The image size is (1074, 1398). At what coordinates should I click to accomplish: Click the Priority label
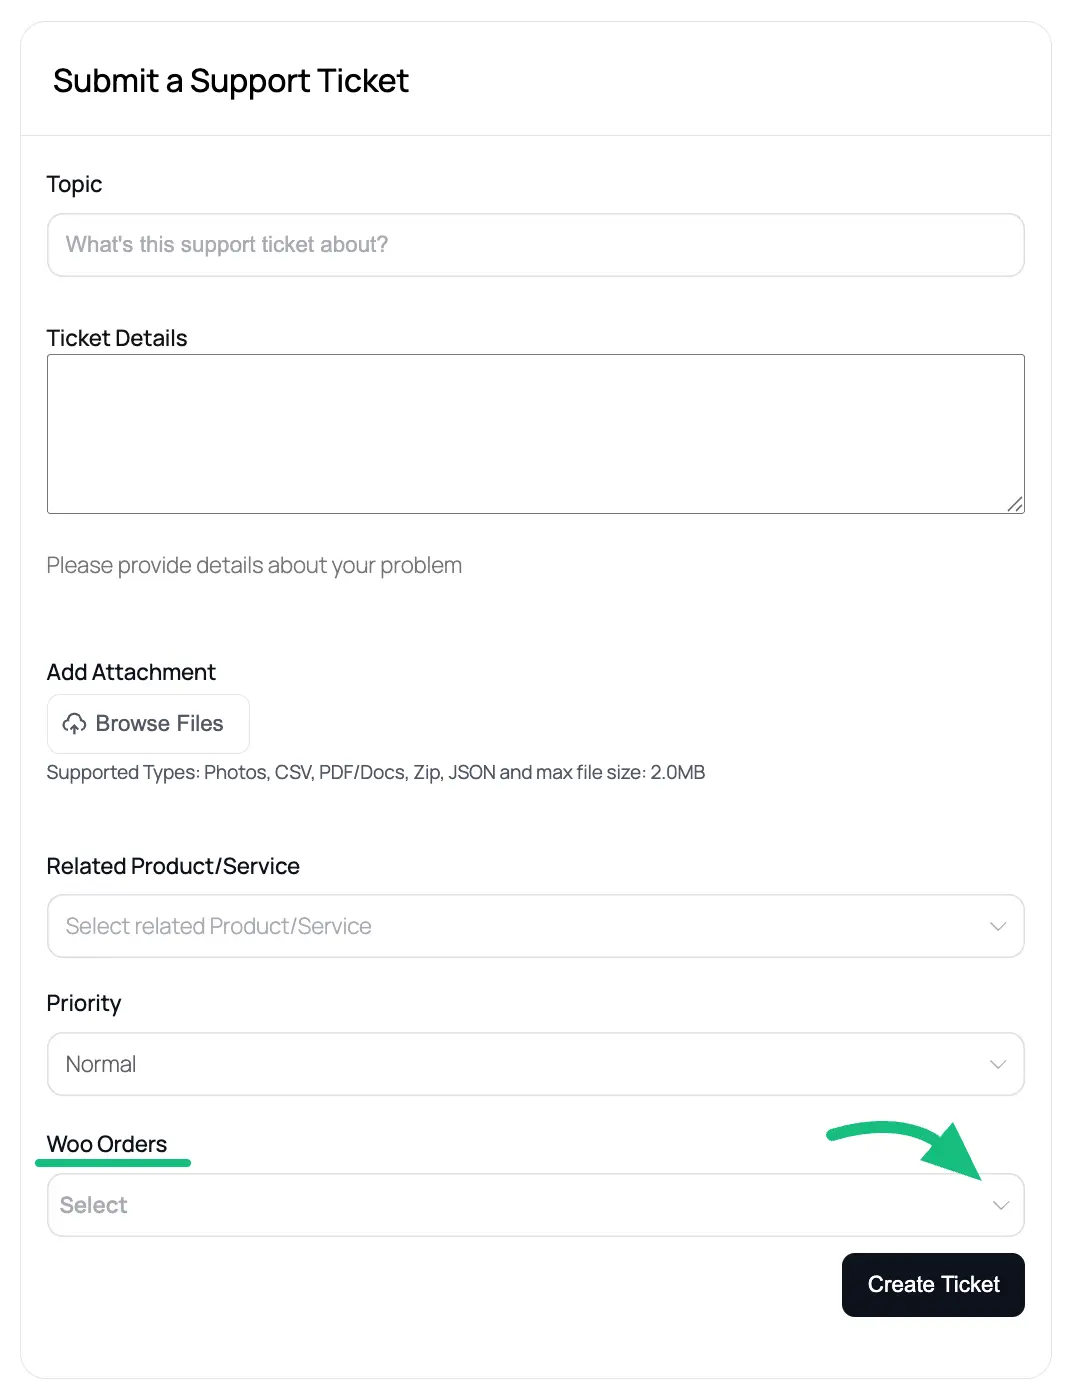coord(84,1003)
